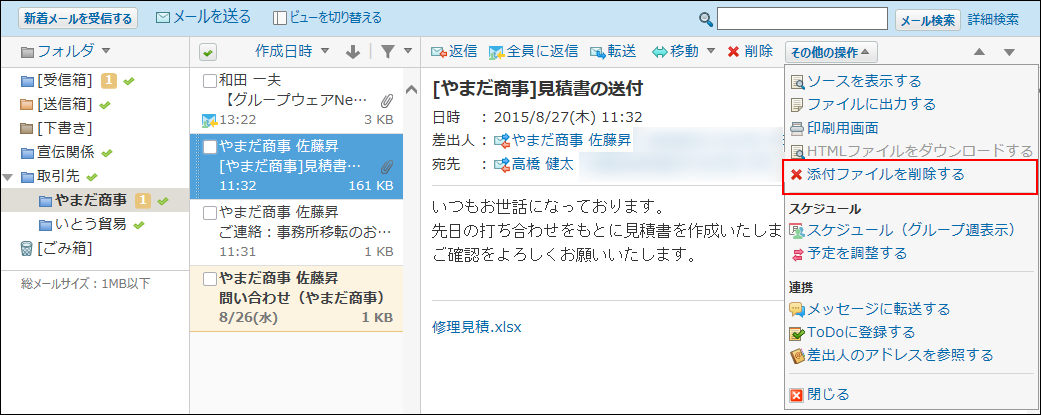Select 印刷用画面 menu item
1041x415 pixels.
coord(844,128)
